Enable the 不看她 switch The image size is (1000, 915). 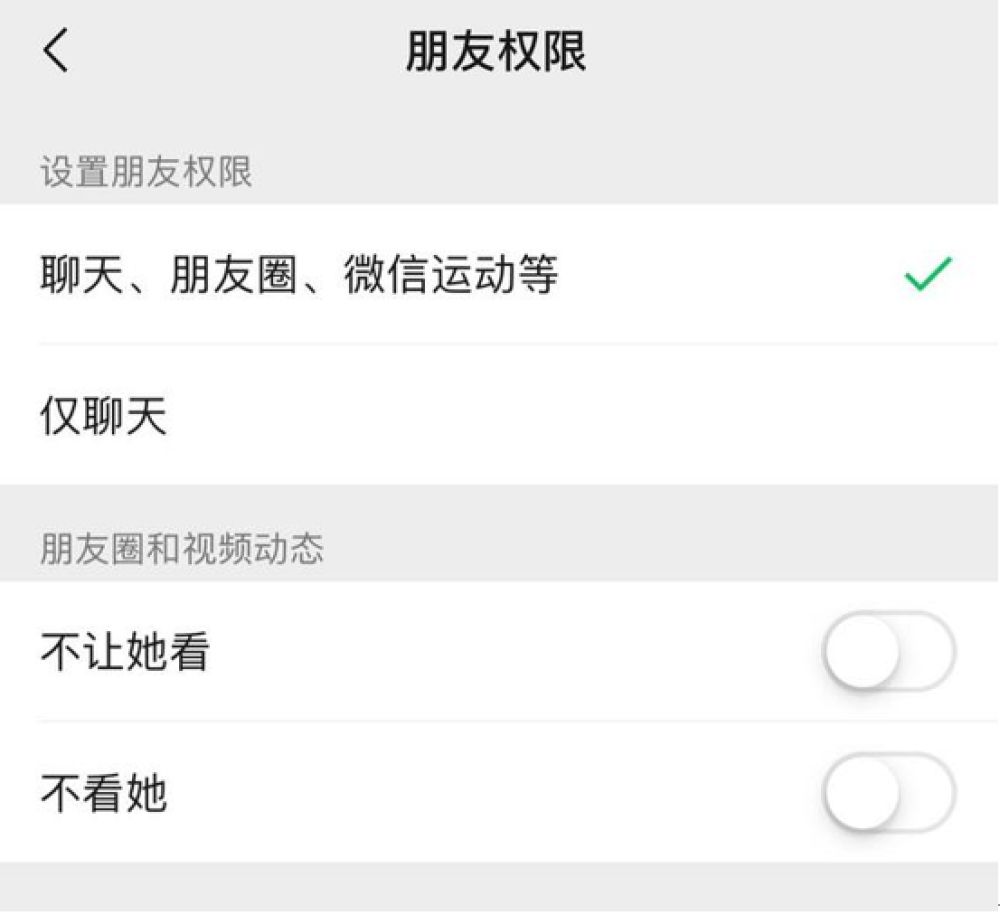coord(889,793)
